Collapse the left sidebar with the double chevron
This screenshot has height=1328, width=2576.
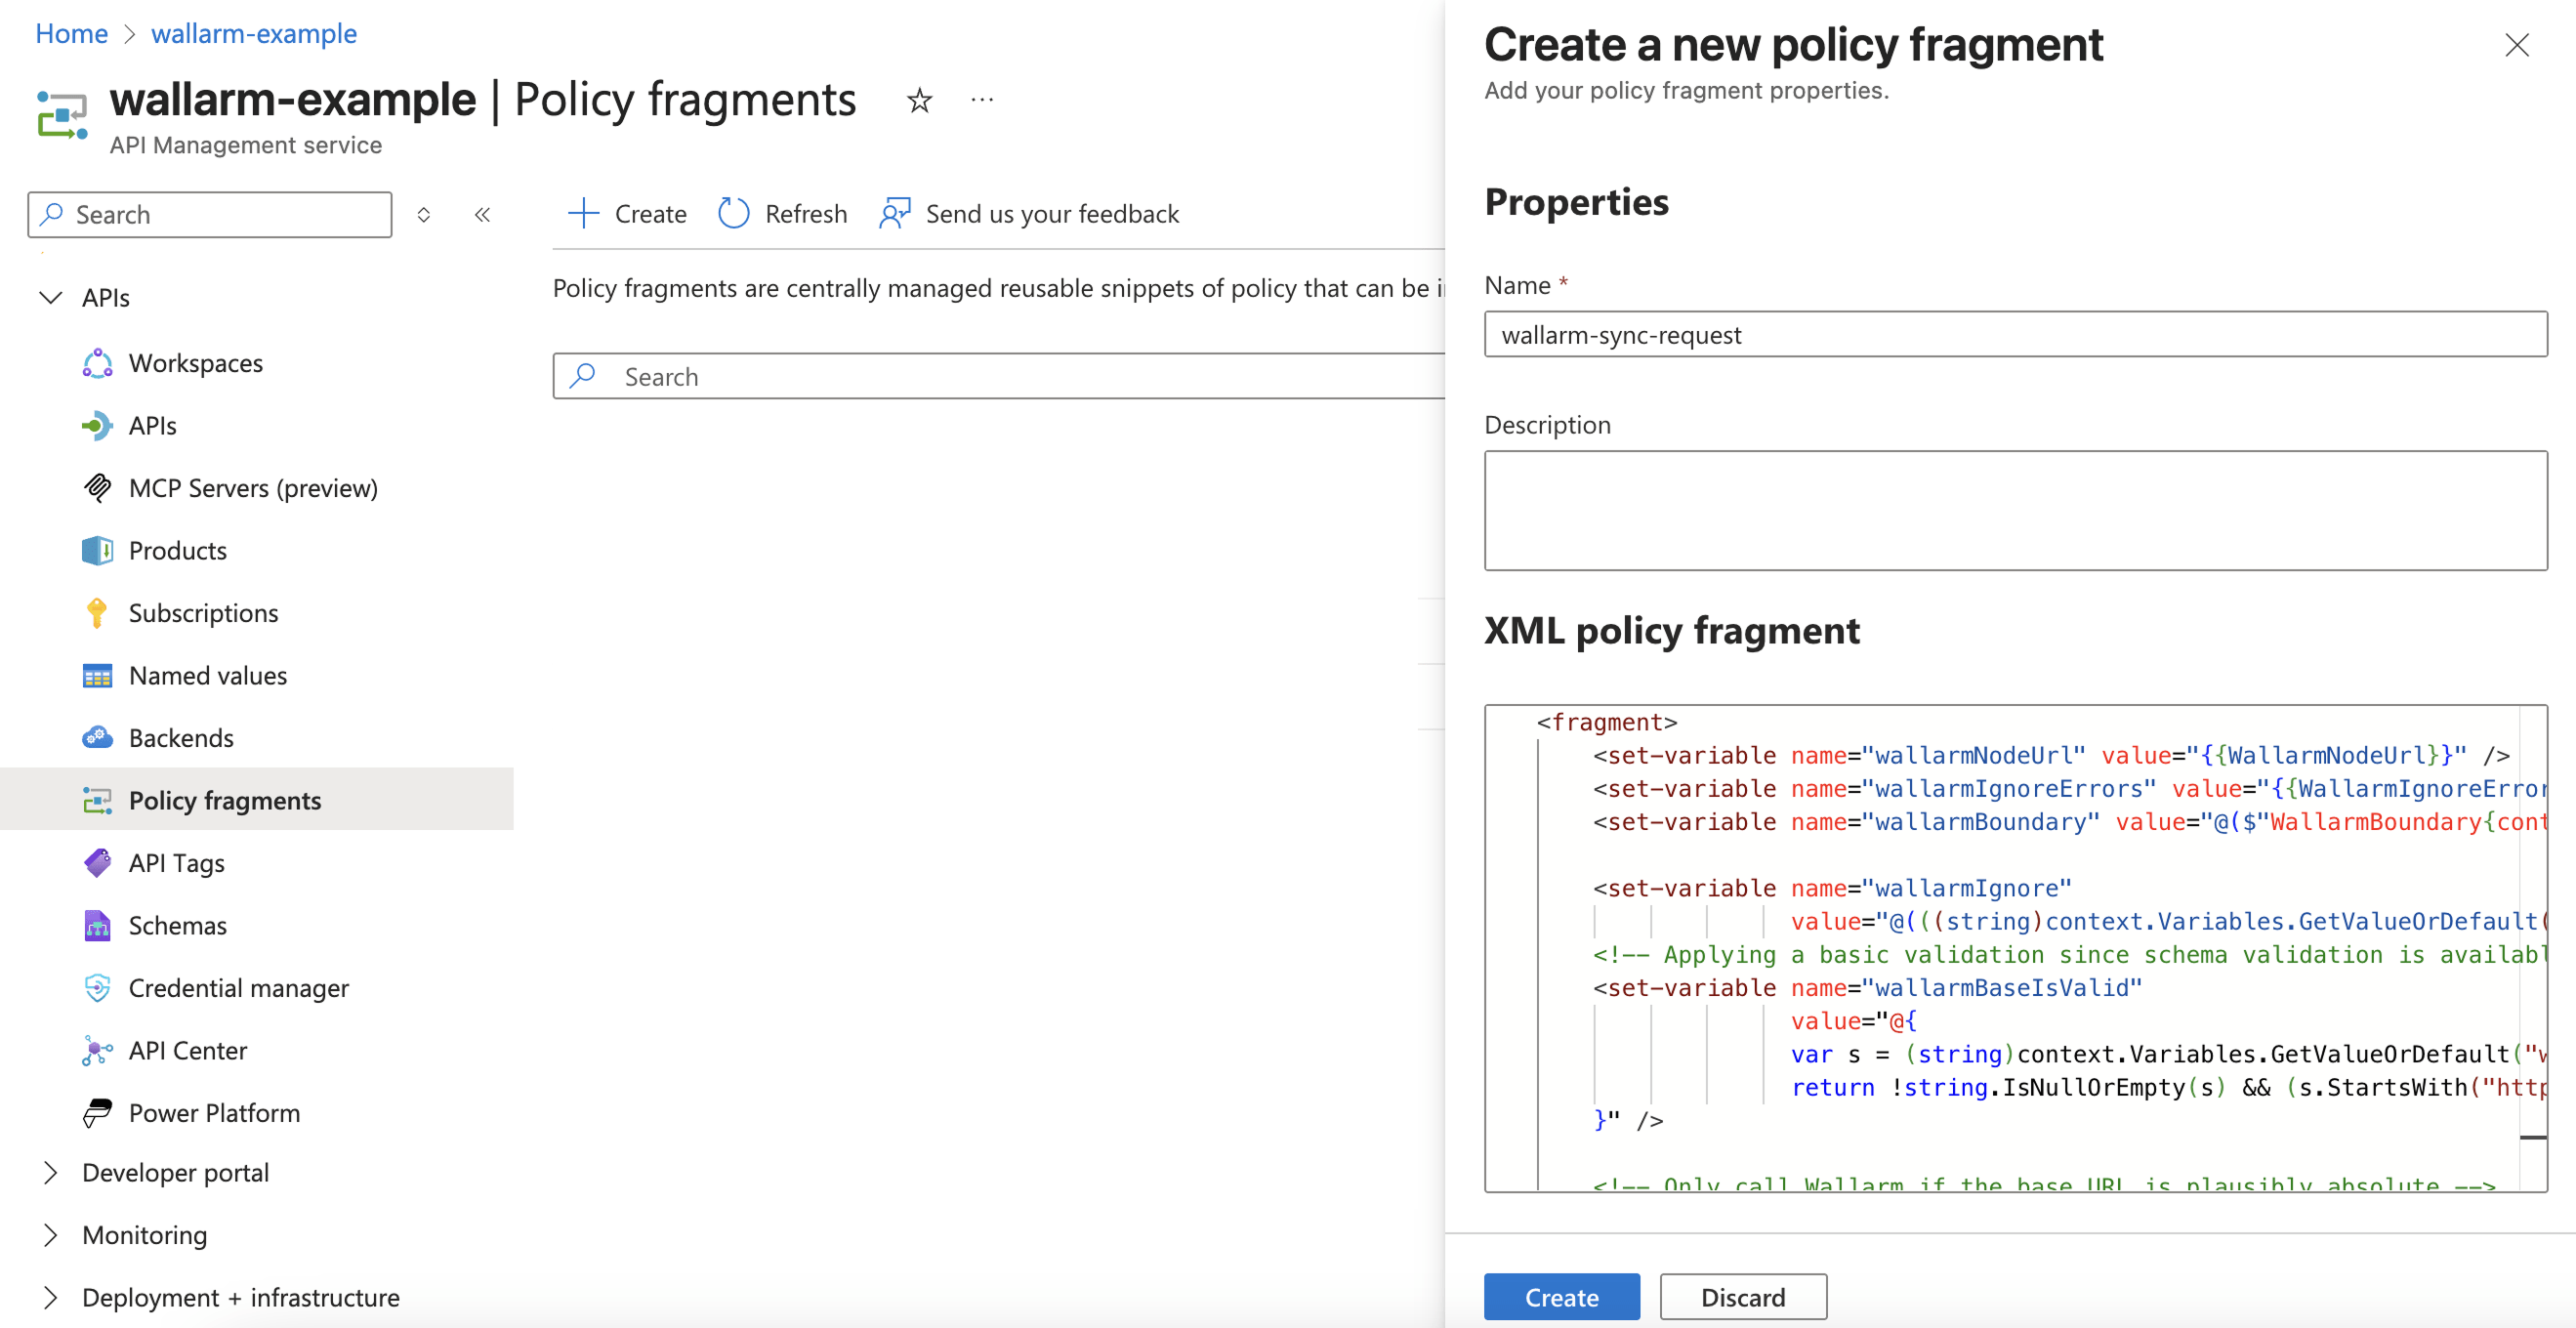[483, 214]
